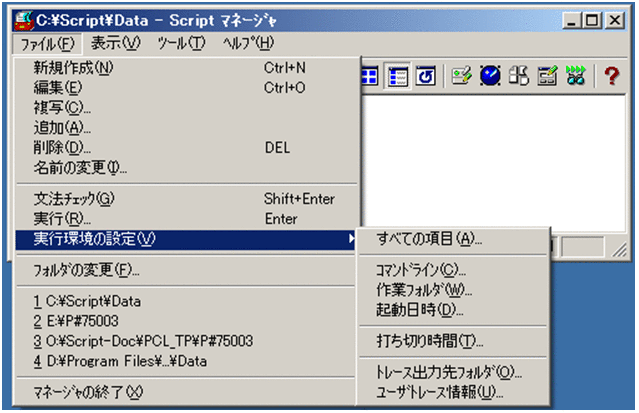Select 削除(D)... menu entry
This screenshot has height=413, width=639.
pyautogui.click(x=187, y=148)
